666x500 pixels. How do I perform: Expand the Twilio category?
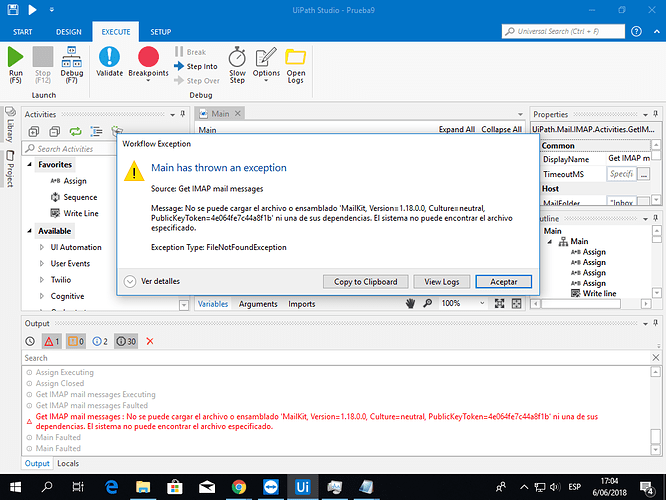click(42, 280)
